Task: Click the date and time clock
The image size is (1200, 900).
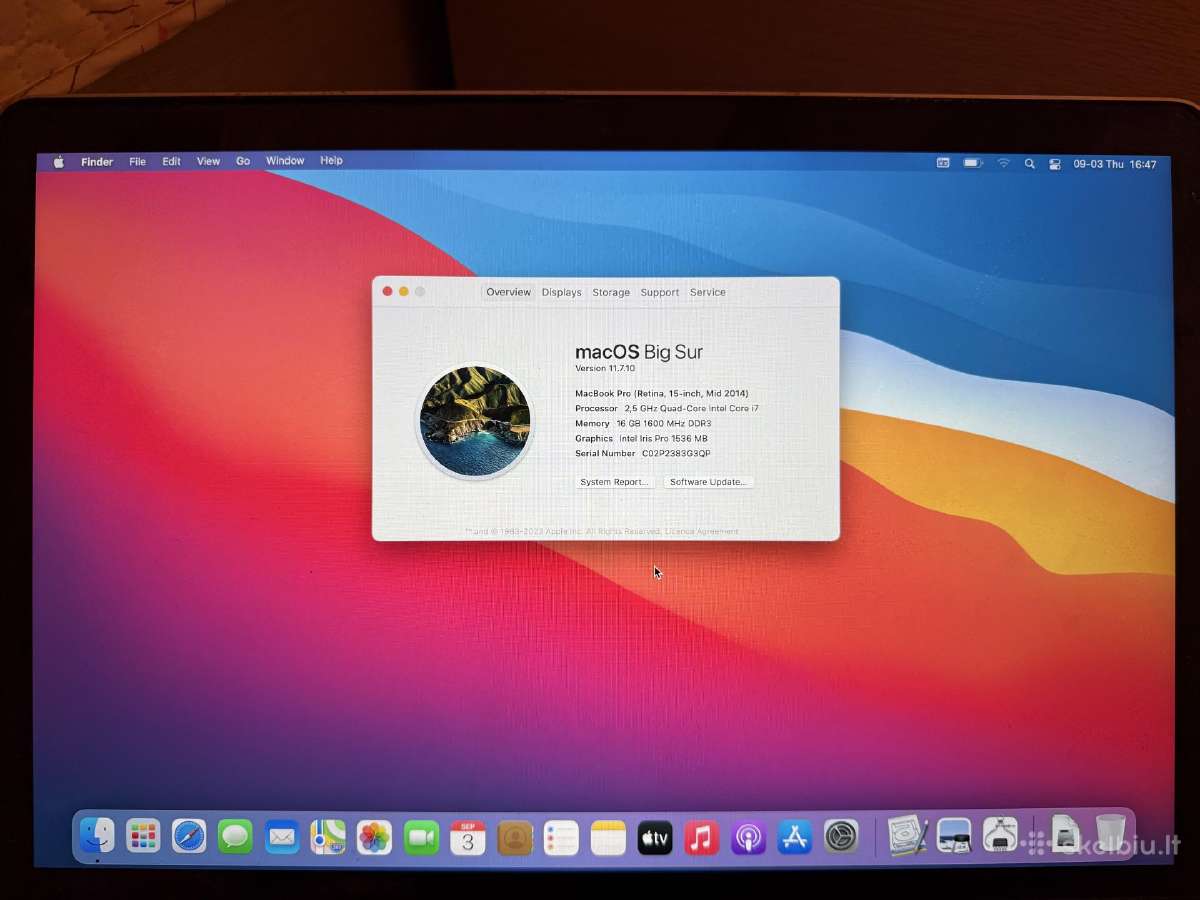Action: pyautogui.click(x=1114, y=164)
